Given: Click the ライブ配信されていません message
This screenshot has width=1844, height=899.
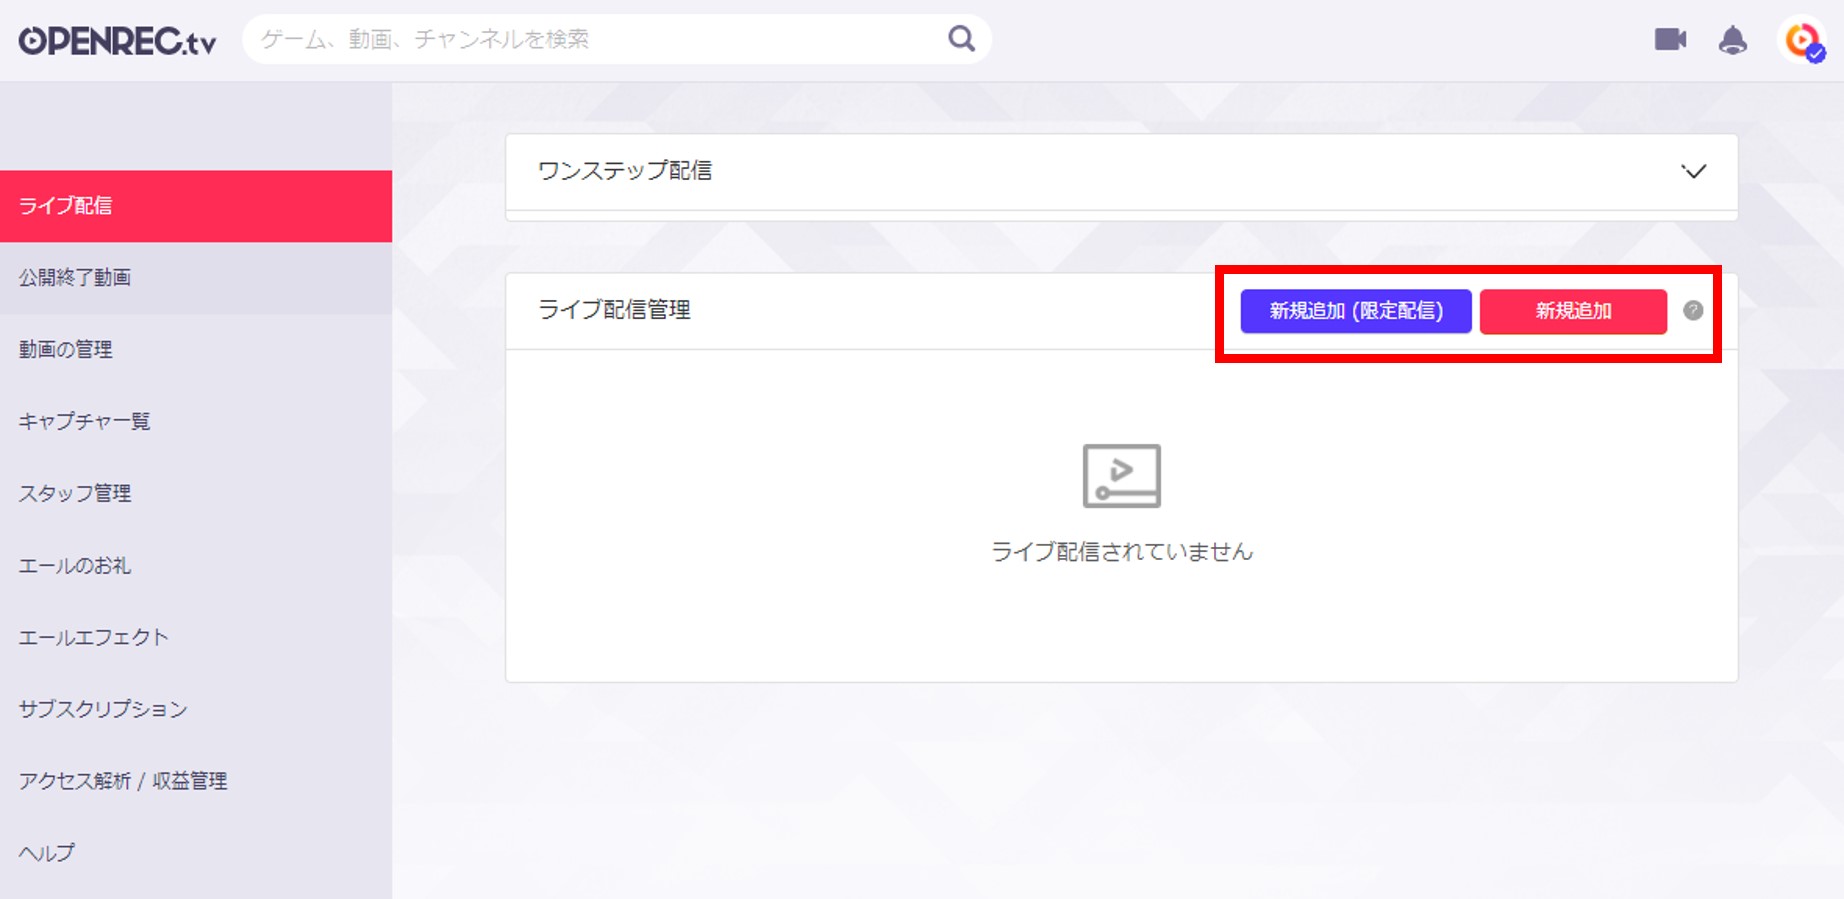Looking at the screenshot, I should [1121, 552].
